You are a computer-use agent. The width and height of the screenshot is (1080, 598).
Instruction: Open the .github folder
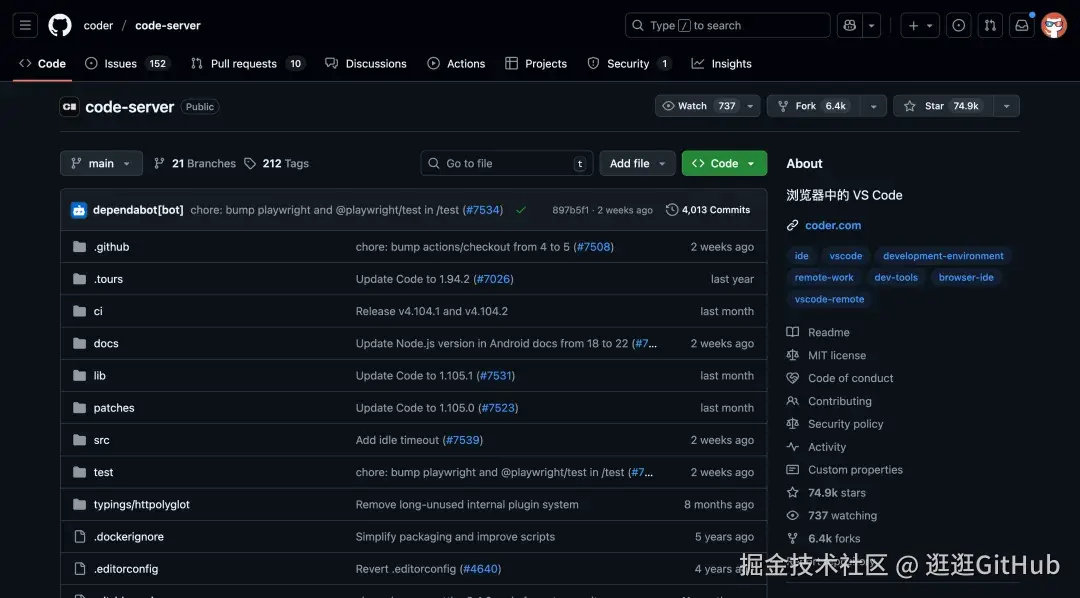pyautogui.click(x=112, y=247)
